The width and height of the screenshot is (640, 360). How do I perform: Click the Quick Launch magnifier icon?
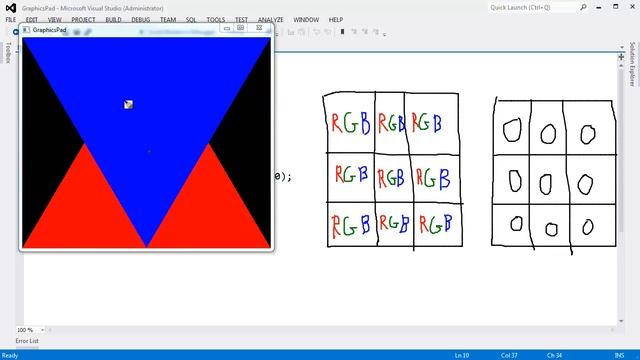pyautogui.click(x=584, y=7)
